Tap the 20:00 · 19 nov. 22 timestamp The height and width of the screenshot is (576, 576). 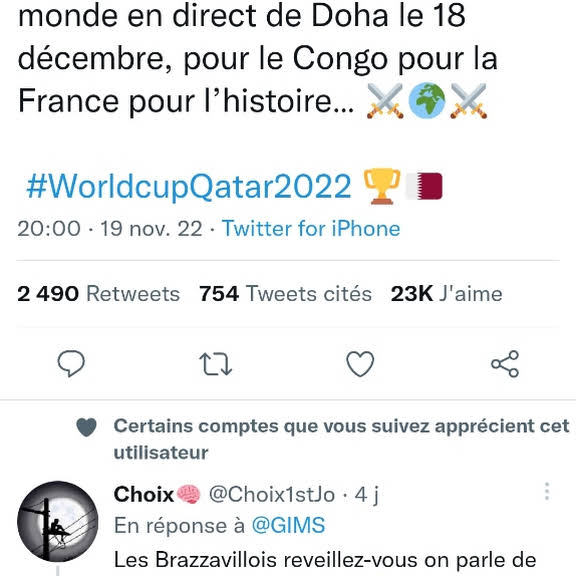(x=110, y=228)
